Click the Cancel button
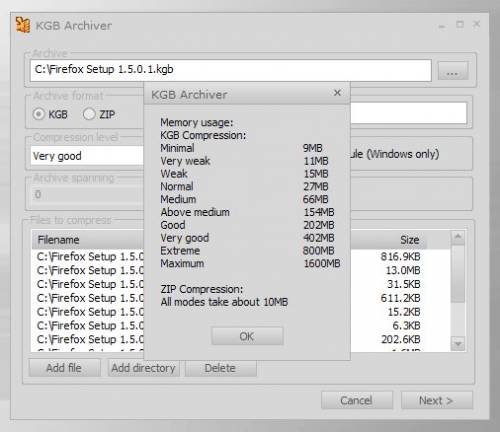The width and height of the screenshot is (500, 432). click(x=356, y=400)
